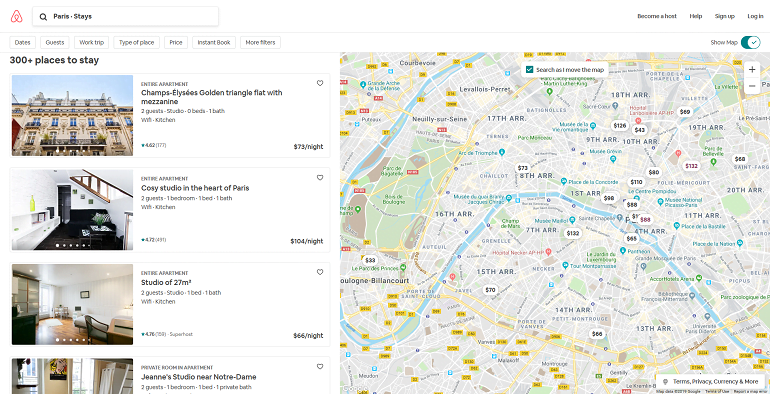Click the Studio of 27m² room photo
770x394 pixels.
[x=72, y=305]
